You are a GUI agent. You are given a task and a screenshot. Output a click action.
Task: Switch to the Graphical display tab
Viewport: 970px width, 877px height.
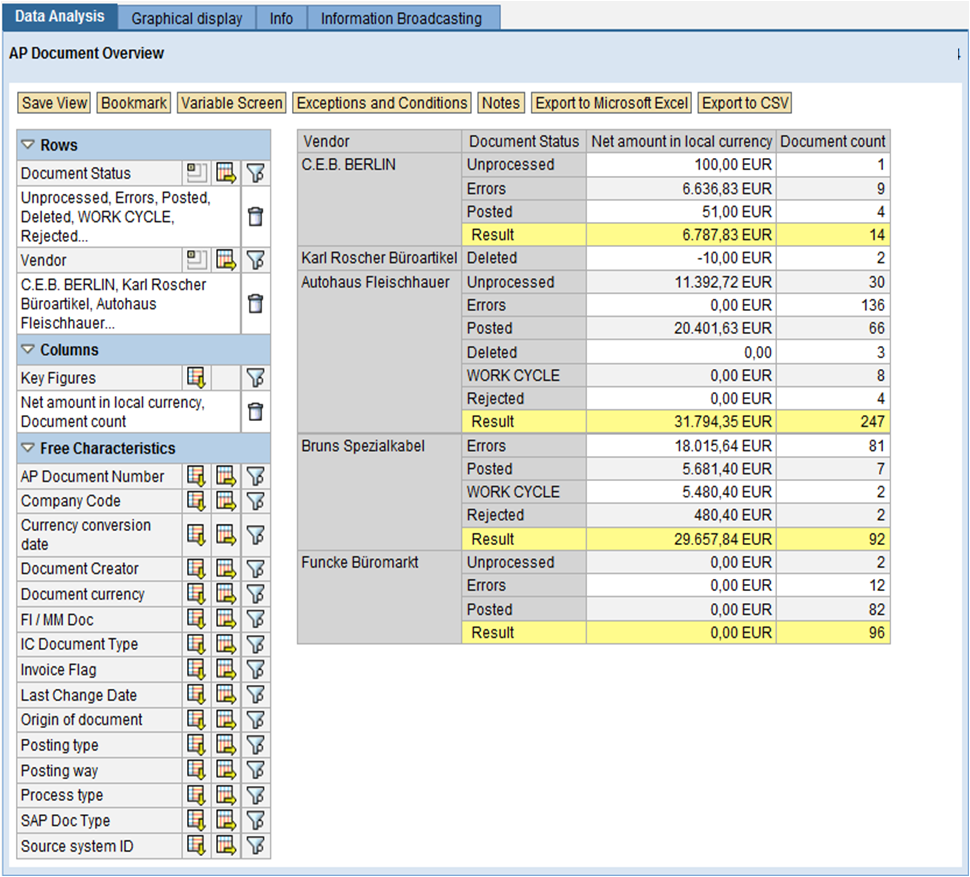tap(186, 17)
